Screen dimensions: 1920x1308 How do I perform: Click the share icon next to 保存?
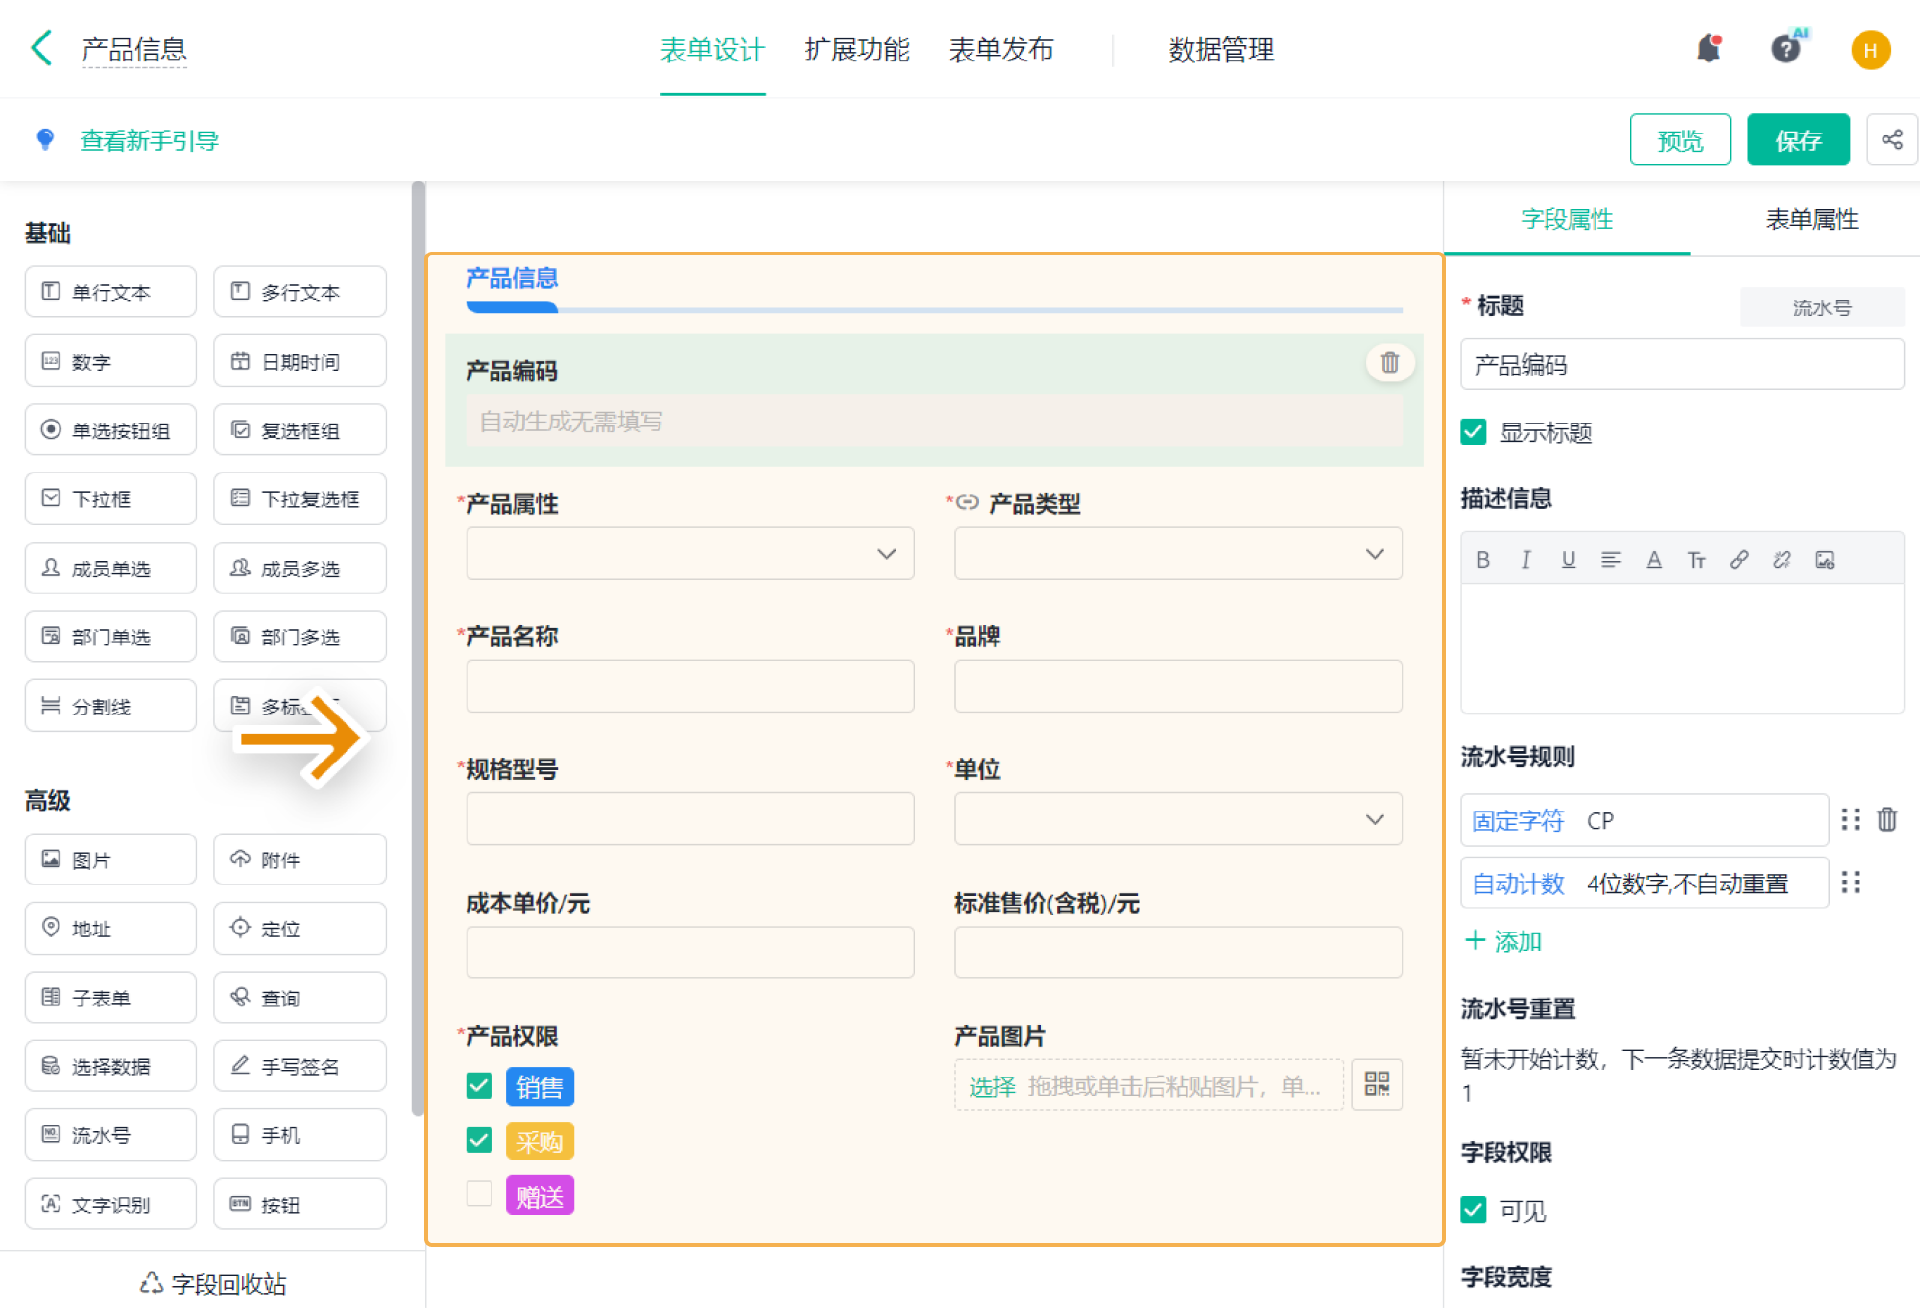point(1892,140)
